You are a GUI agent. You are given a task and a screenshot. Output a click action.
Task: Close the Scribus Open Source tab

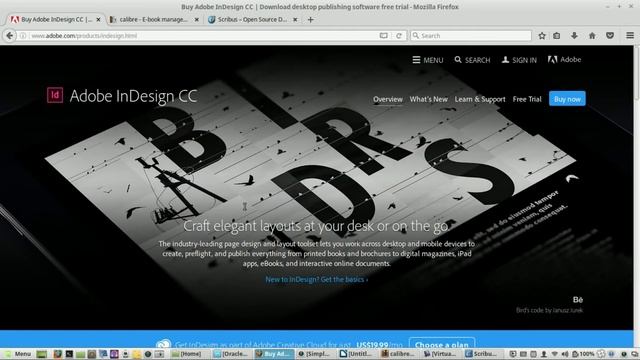click(x=295, y=20)
